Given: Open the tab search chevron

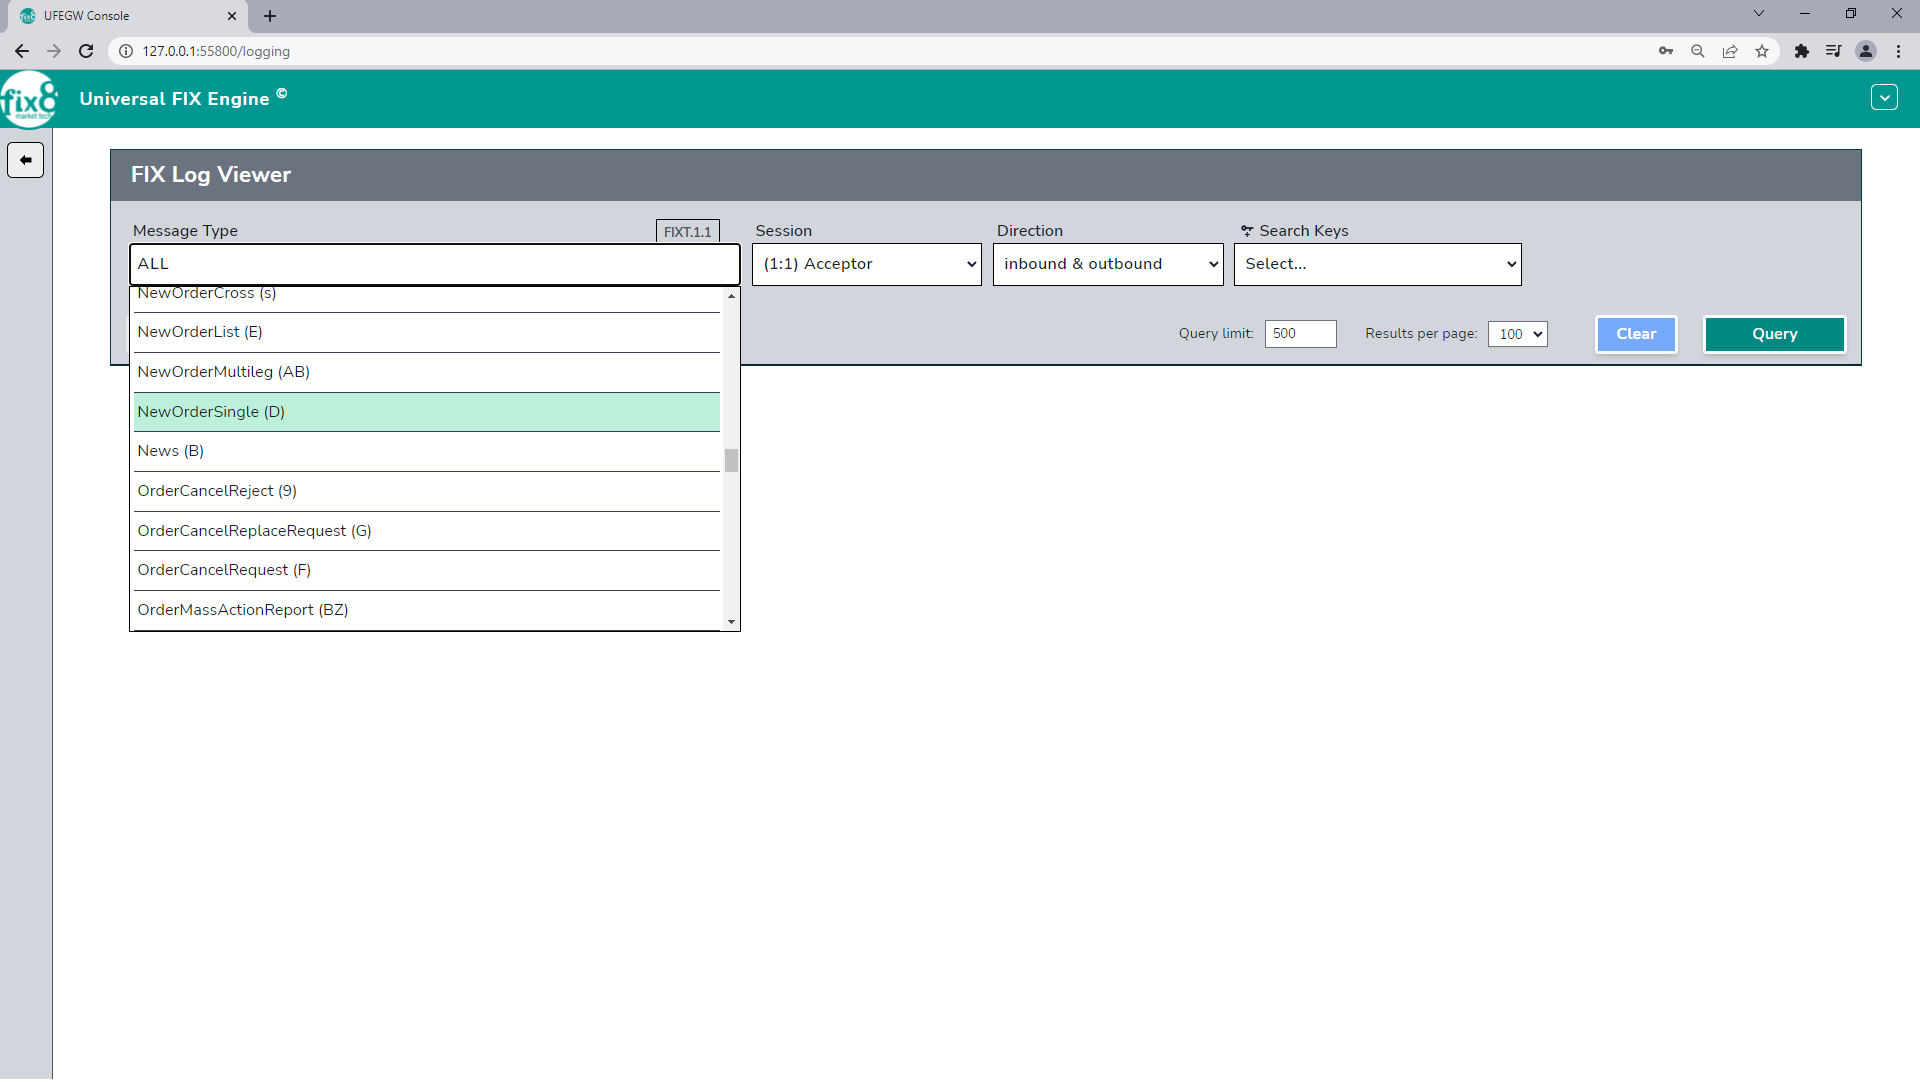Looking at the screenshot, I should (1759, 13).
